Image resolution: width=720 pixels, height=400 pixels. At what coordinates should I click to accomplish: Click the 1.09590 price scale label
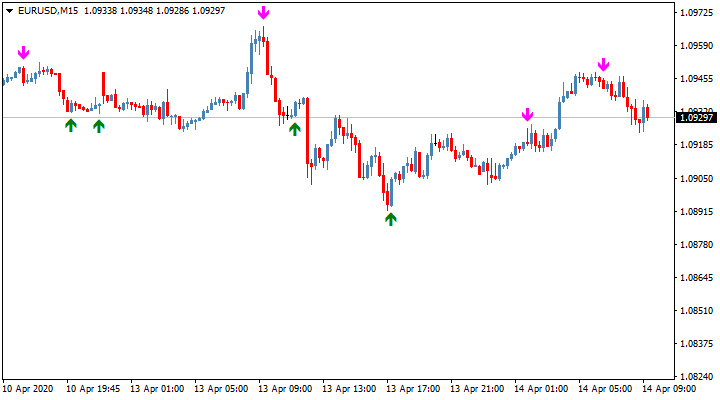click(x=696, y=46)
